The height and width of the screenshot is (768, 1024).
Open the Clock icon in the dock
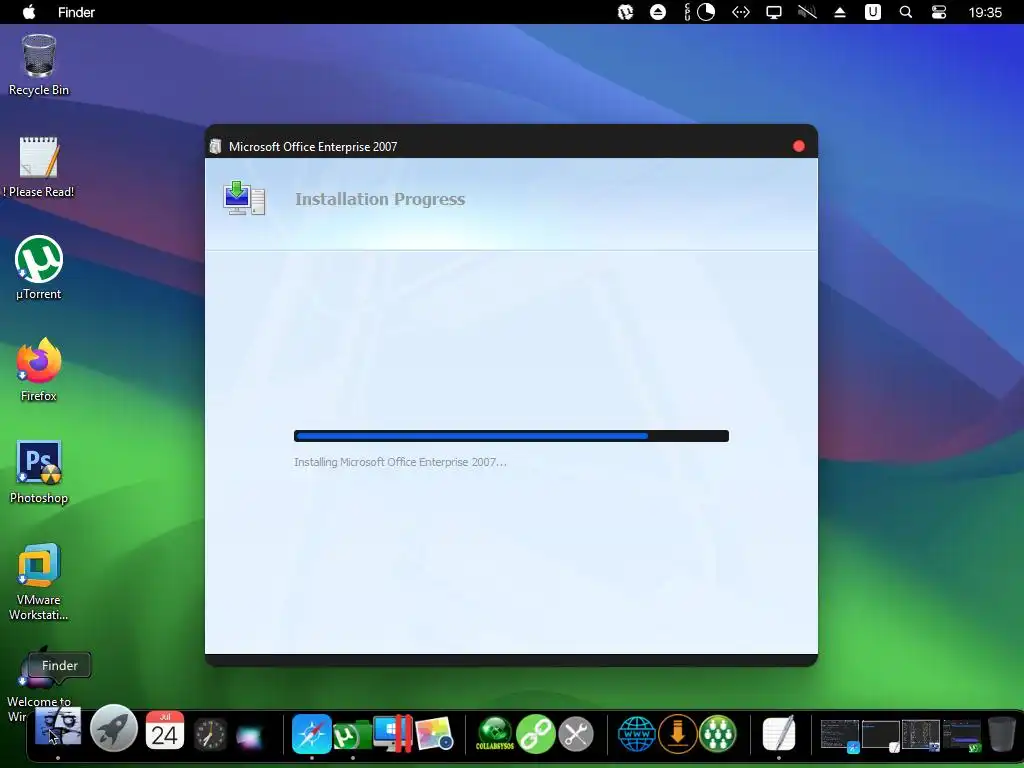coord(210,735)
